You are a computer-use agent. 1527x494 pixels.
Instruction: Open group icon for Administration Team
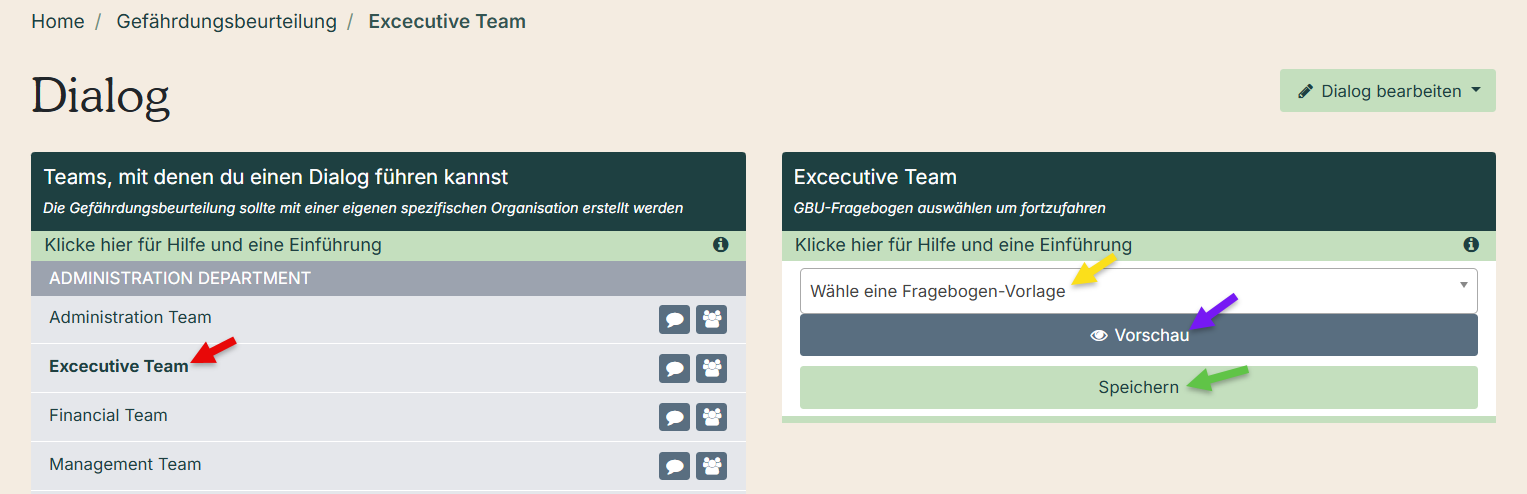711,320
